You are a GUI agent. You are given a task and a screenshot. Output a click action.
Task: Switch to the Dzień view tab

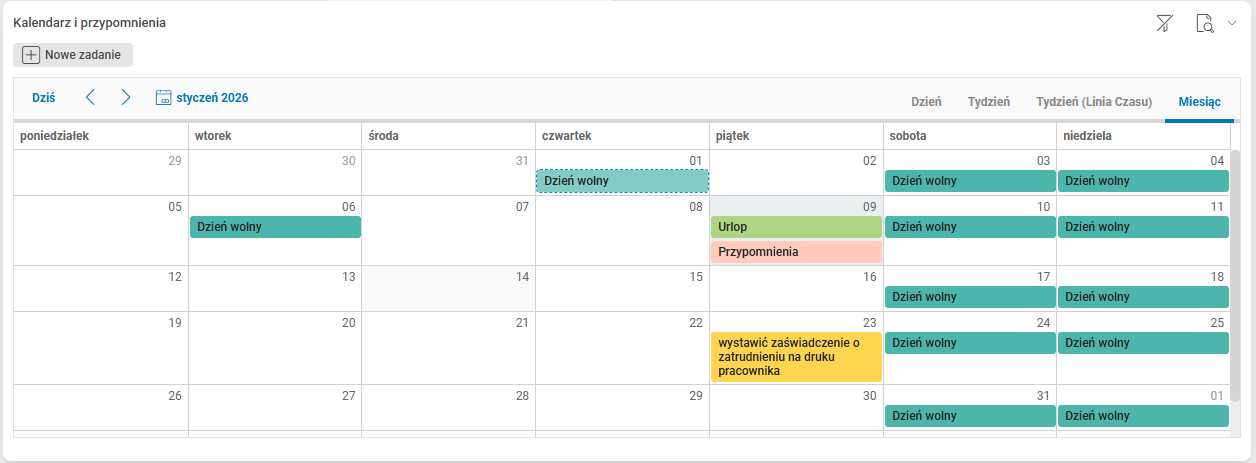point(926,102)
